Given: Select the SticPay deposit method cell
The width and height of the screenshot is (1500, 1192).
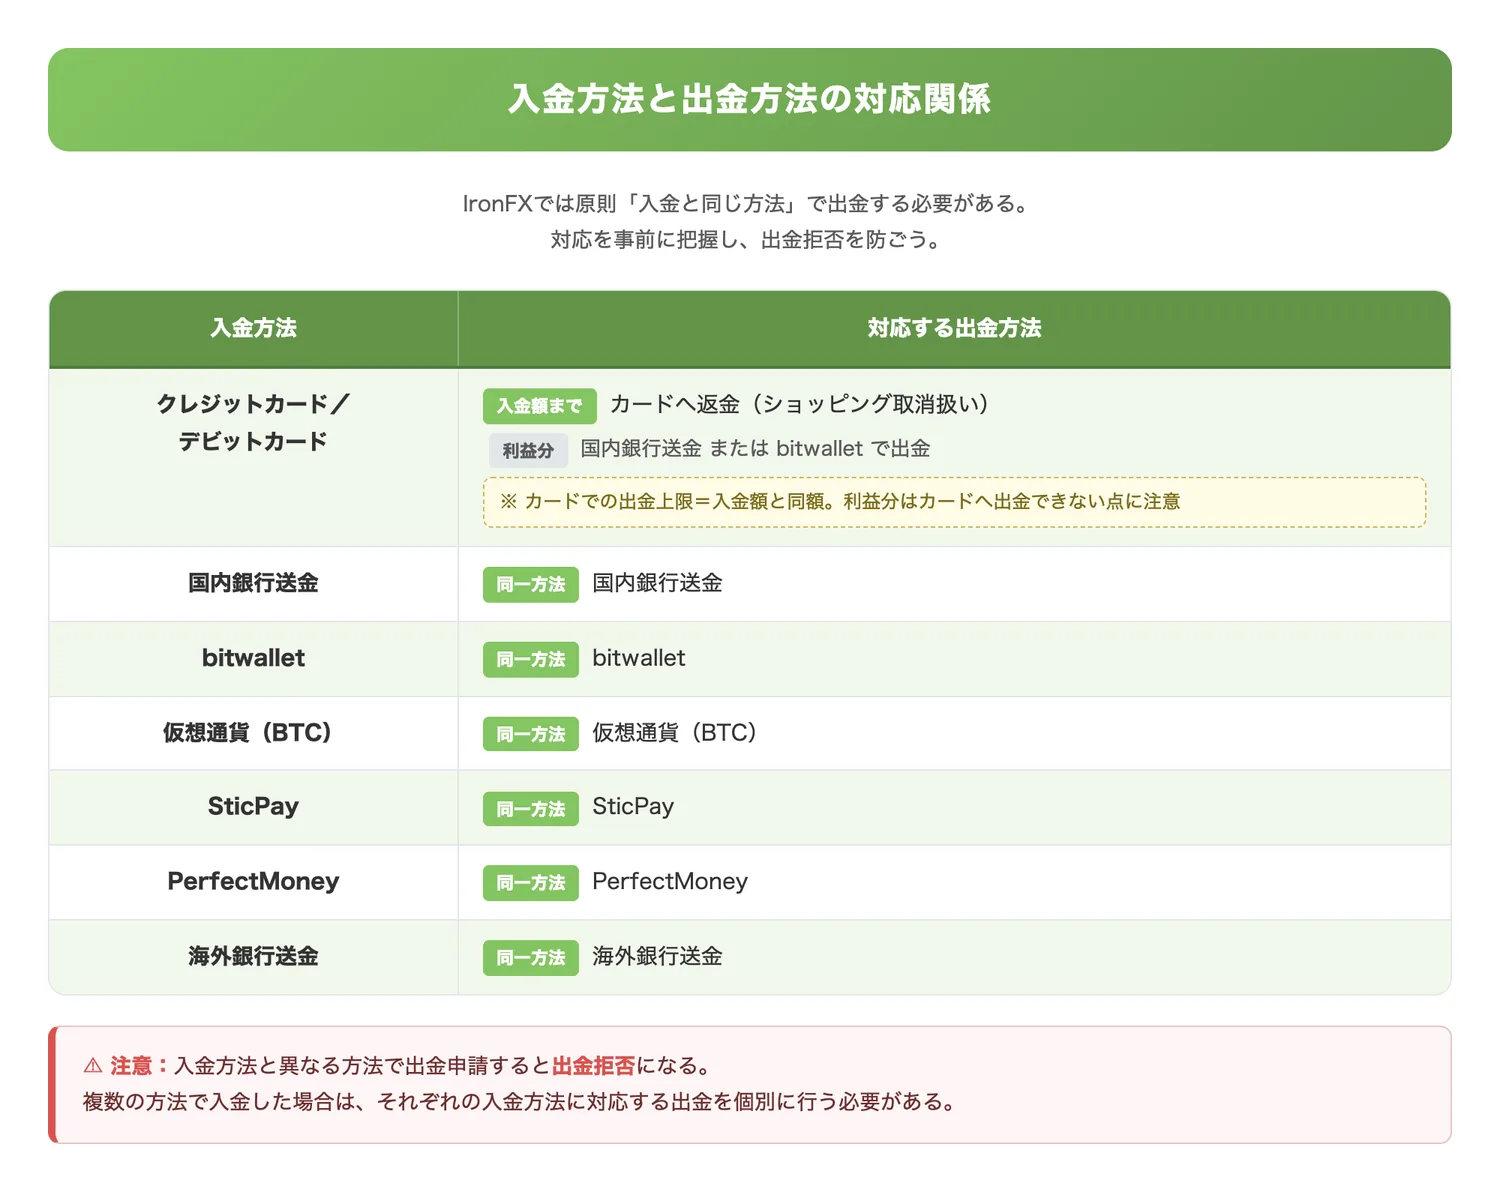Looking at the screenshot, I should click(x=254, y=808).
